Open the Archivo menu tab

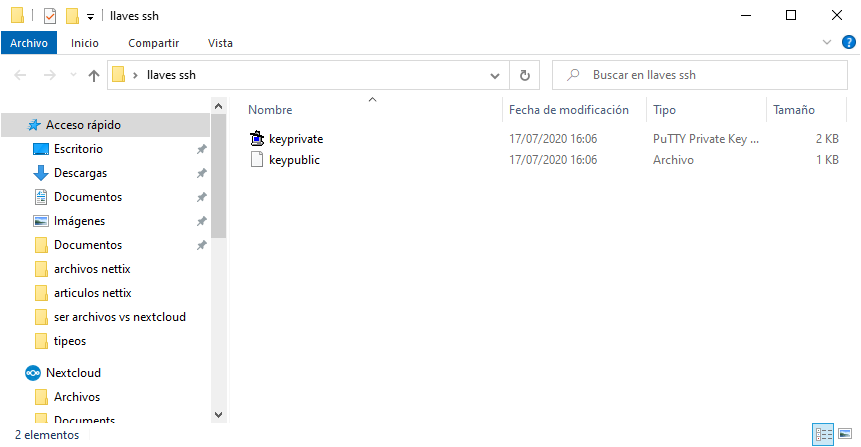(29, 43)
